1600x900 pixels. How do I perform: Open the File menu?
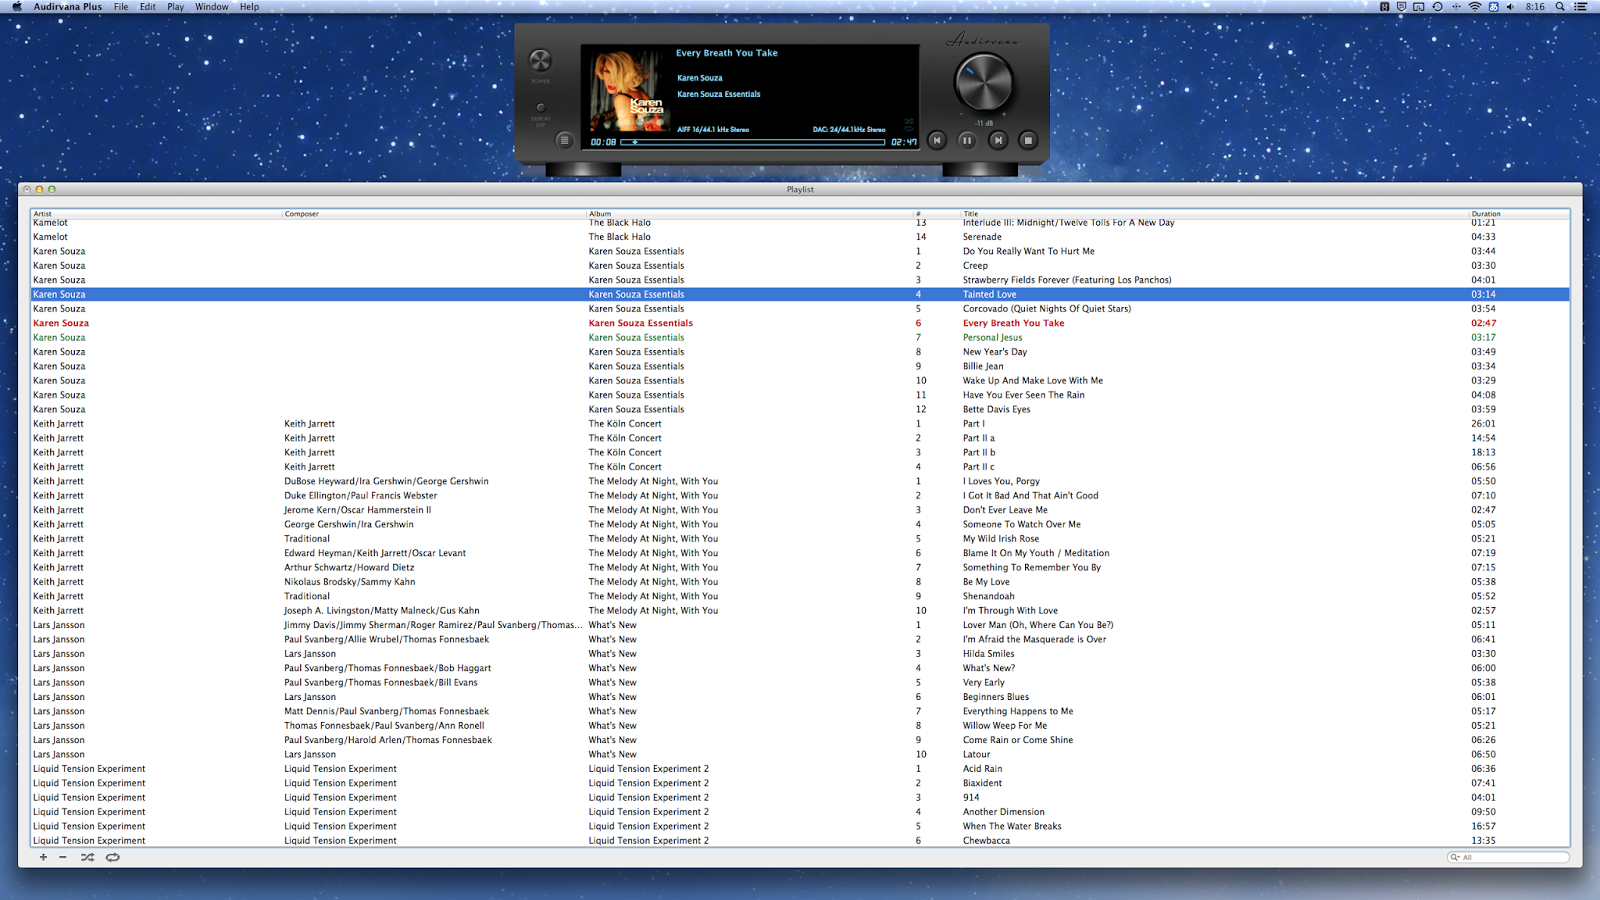121,7
